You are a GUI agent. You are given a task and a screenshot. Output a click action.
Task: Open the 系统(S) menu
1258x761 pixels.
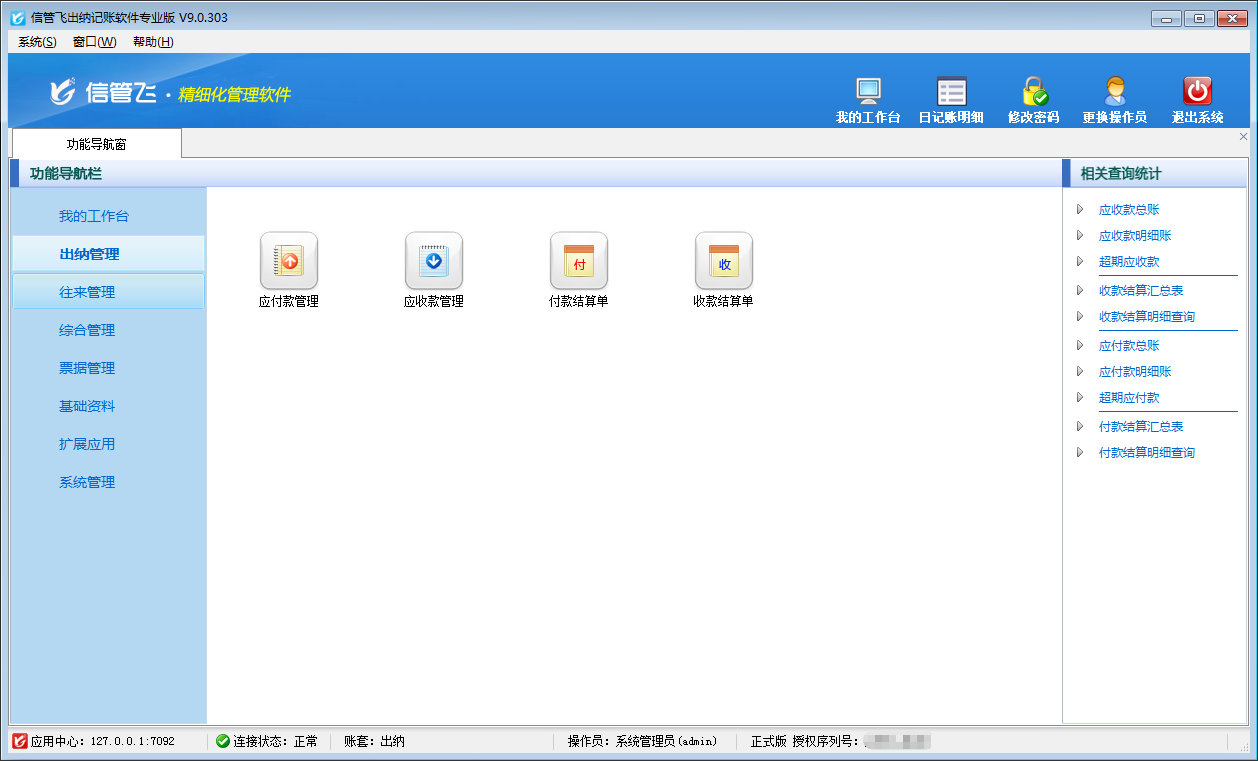click(x=37, y=42)
